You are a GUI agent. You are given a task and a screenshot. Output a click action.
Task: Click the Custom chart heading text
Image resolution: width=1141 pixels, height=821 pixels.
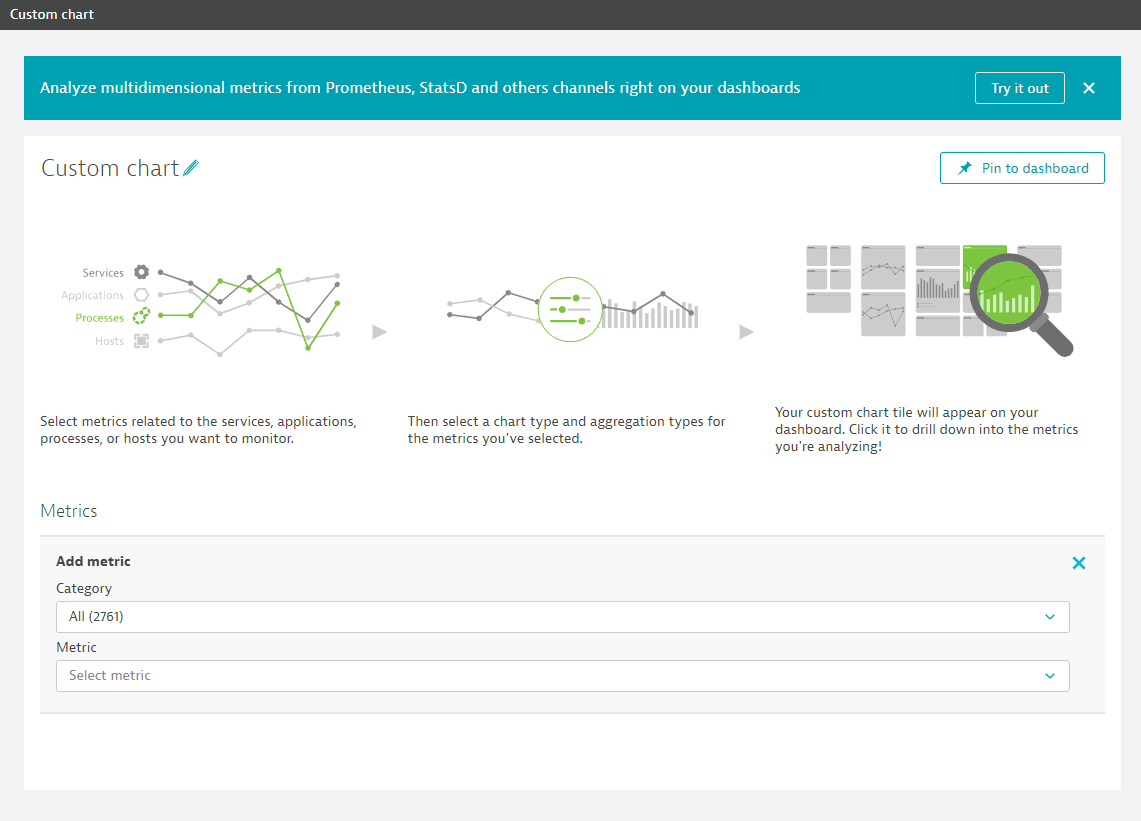click(110, 168)
